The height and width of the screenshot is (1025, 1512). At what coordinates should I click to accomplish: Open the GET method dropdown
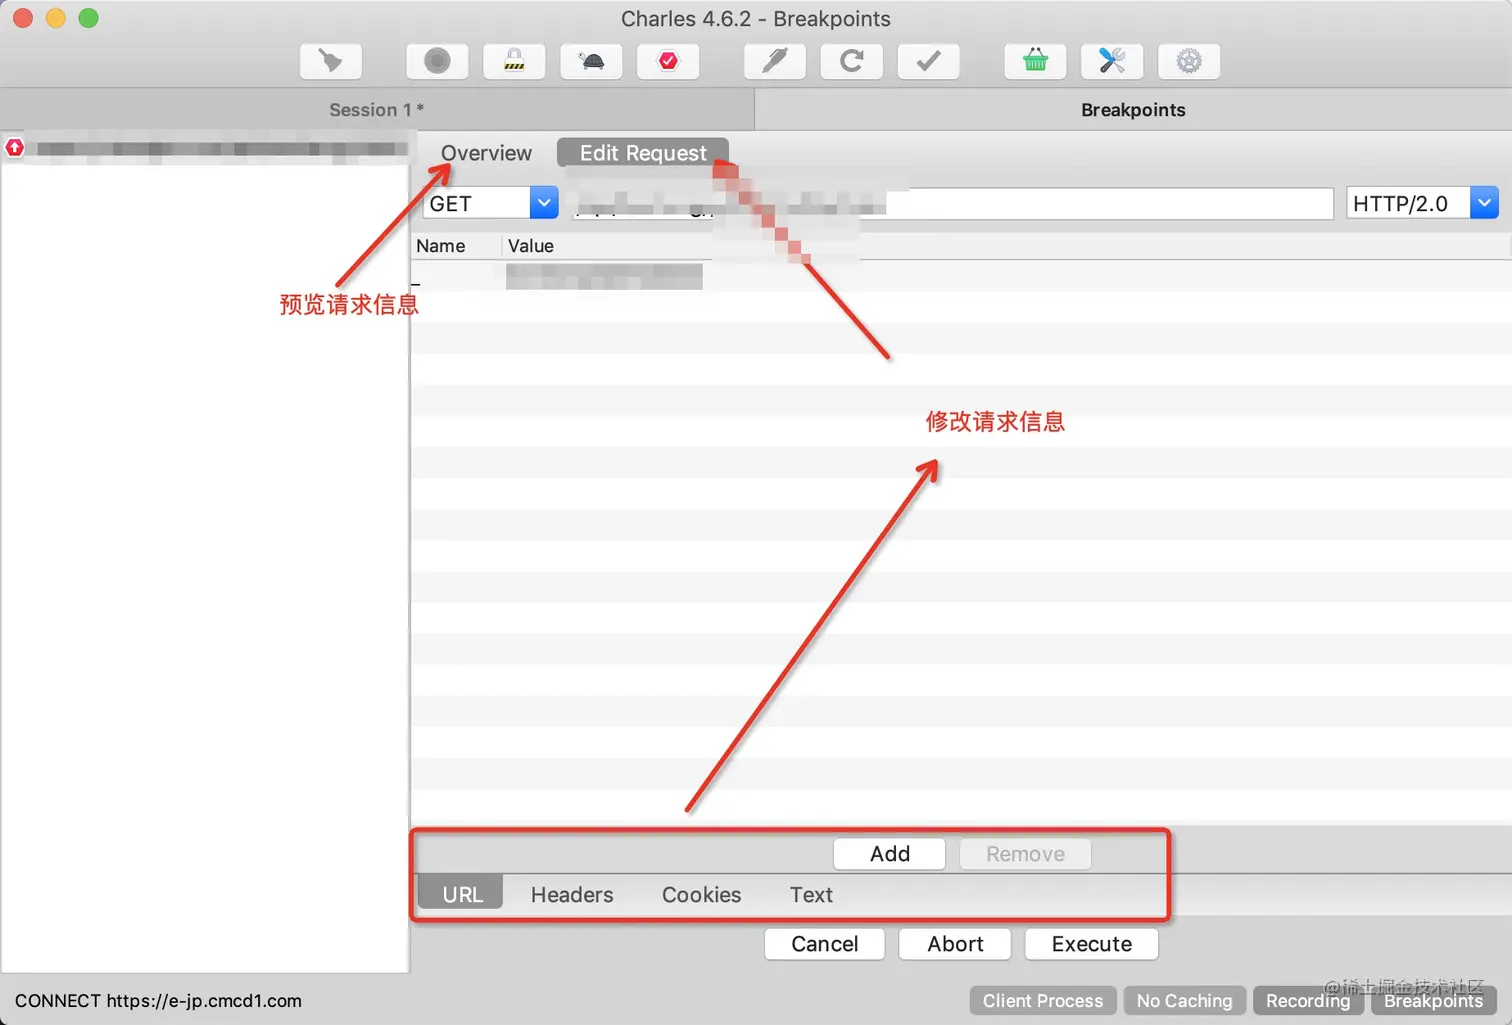[x=491, y=203]
